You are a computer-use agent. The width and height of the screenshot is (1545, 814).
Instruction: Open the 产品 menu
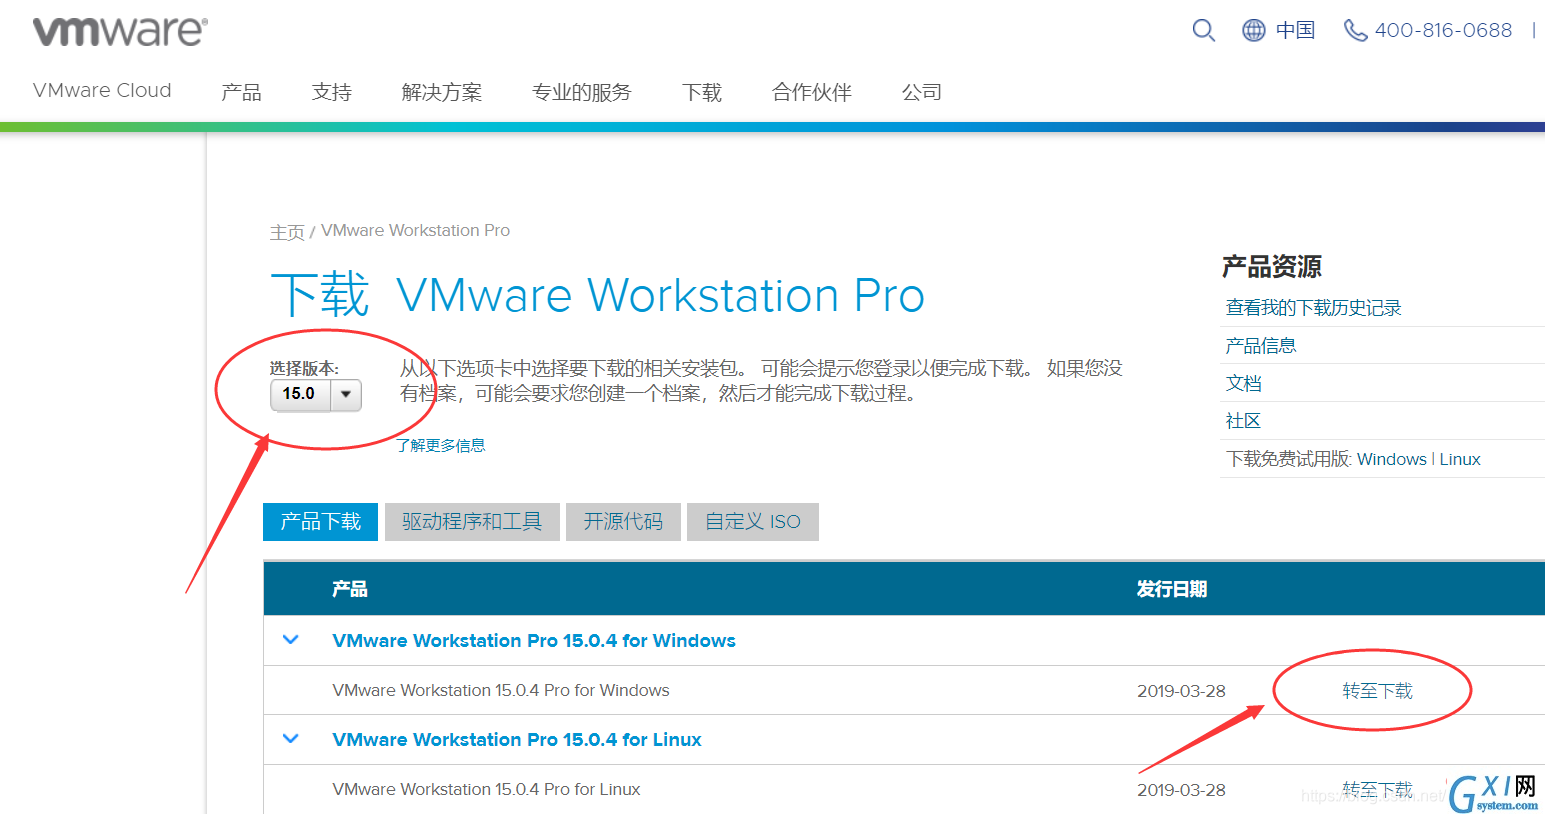(x=241, y=92)
